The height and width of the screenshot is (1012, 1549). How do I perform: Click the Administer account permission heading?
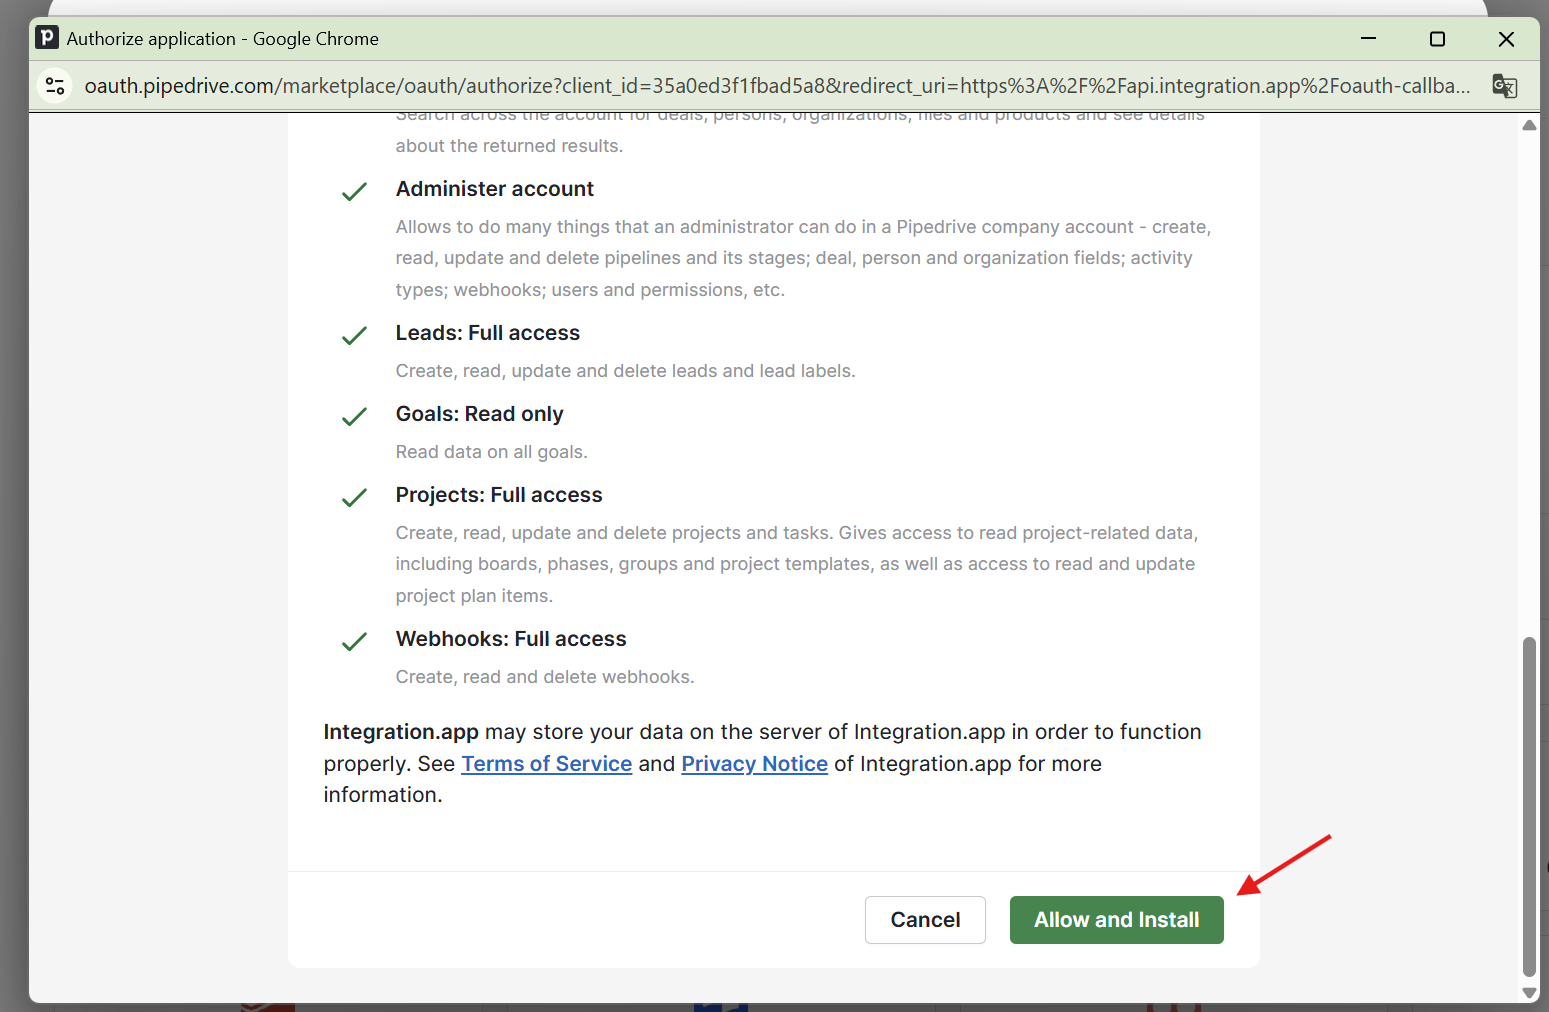point(494,189)
